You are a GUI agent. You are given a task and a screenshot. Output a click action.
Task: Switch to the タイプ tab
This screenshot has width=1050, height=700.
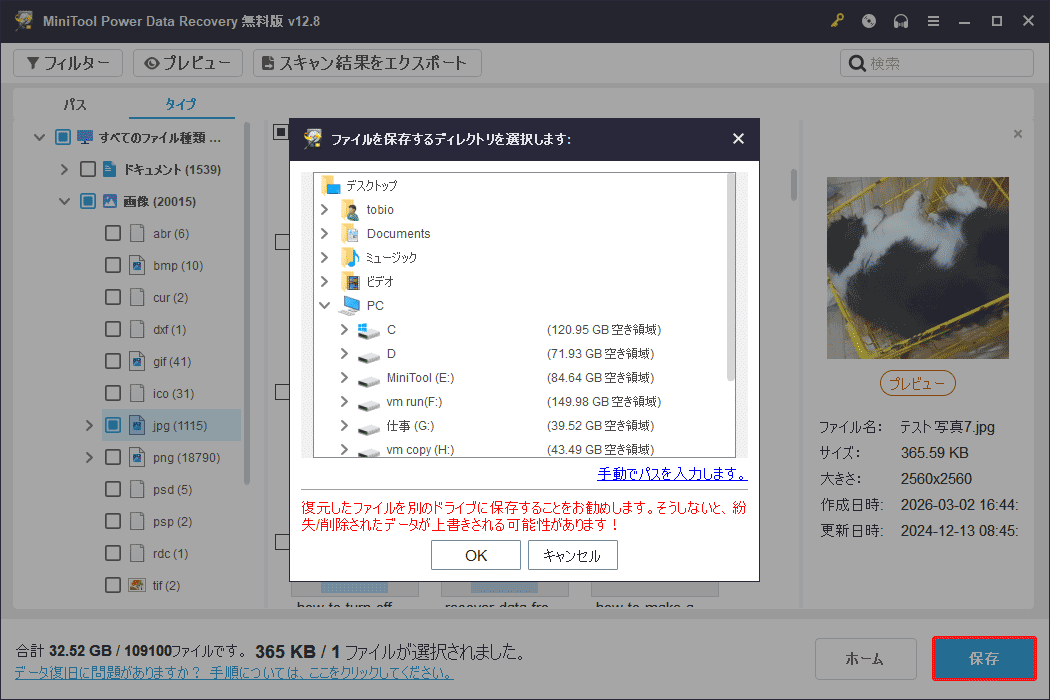click(181, 104)
